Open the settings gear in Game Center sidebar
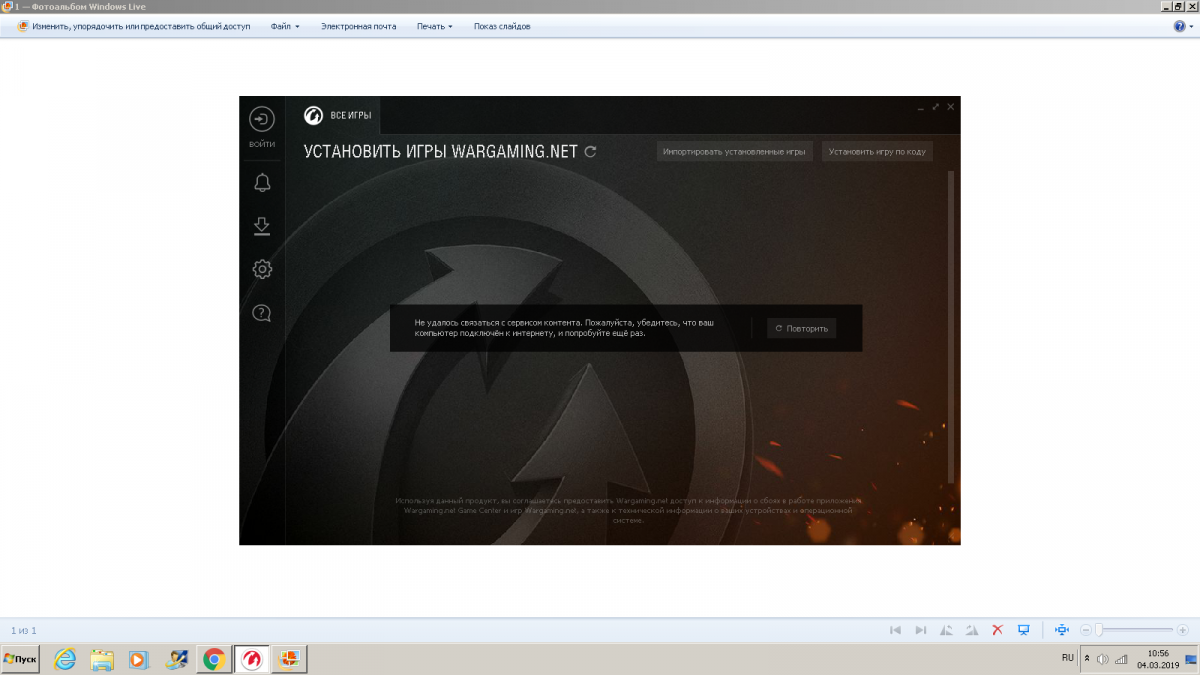The height and width of the screenshot is (675, 1200). pyautogui.click(x=262, y=269)
